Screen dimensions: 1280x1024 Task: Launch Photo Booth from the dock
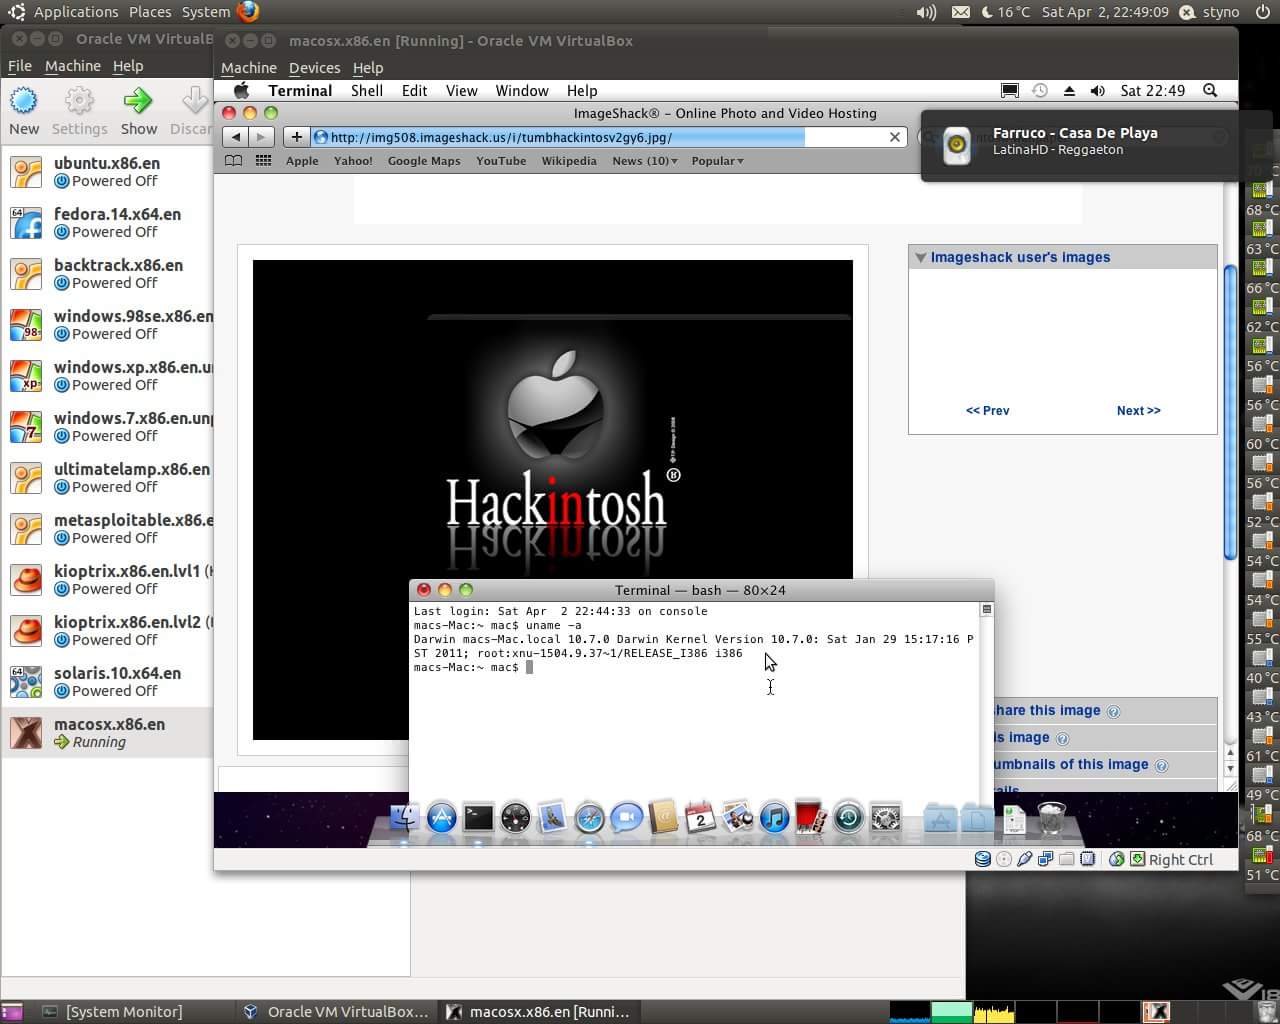pyautogui.click(x=811, y=818)
